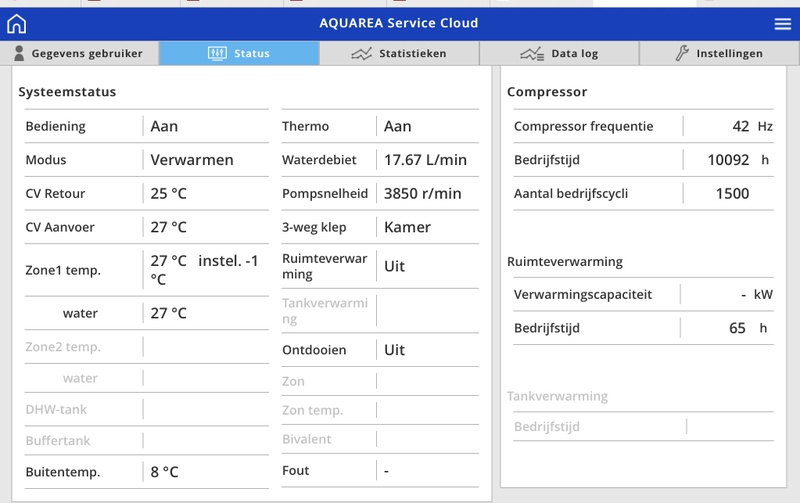Click the Buitentemp. value 8 °C
The height and width of the screenshot is (503, 800).
(164, 471)
